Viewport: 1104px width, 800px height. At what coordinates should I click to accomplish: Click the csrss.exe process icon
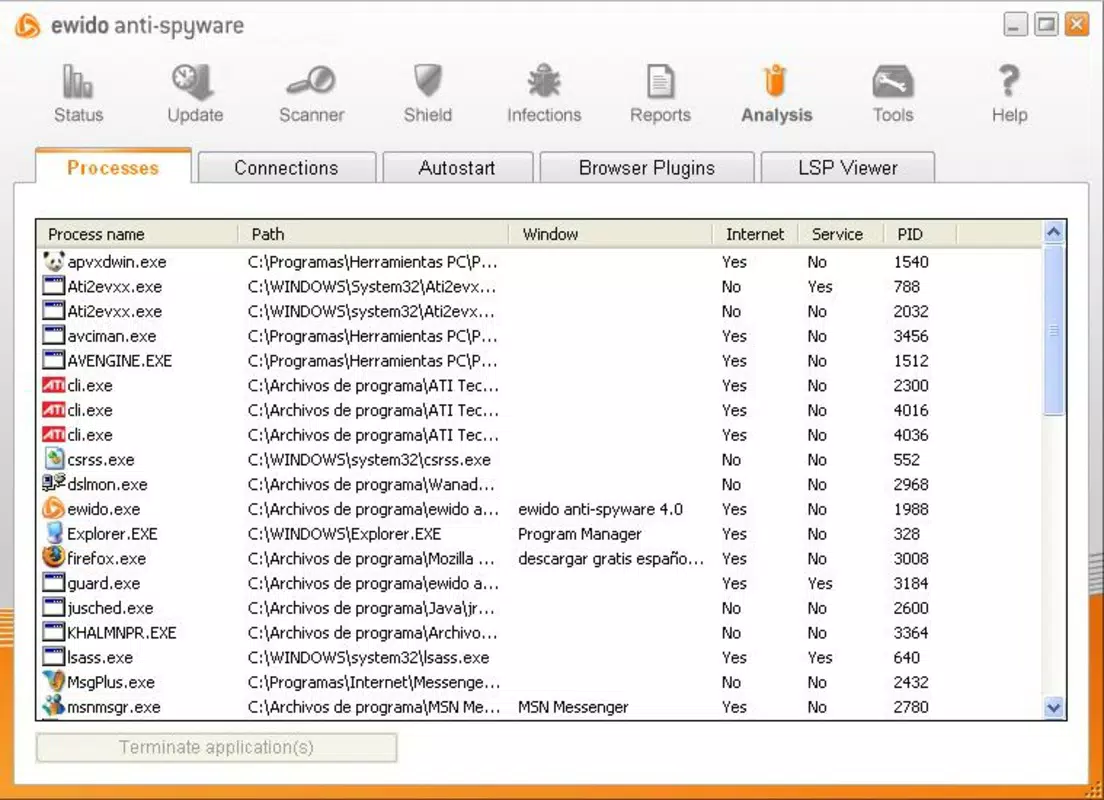tap(54, 459)
